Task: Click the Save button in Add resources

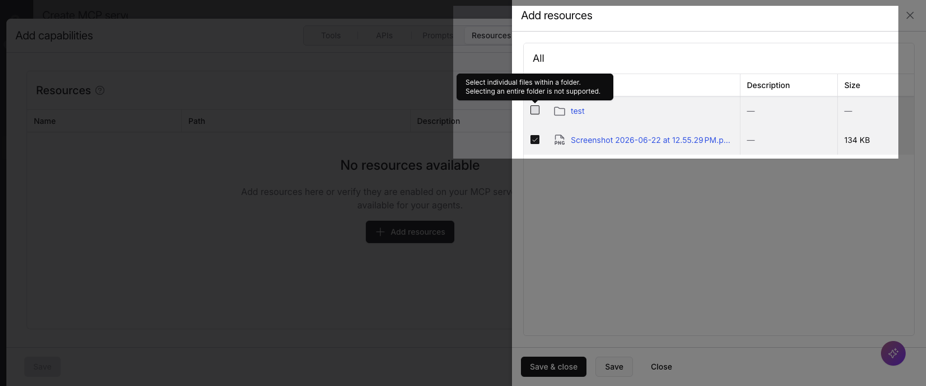Action: [614, 367]
